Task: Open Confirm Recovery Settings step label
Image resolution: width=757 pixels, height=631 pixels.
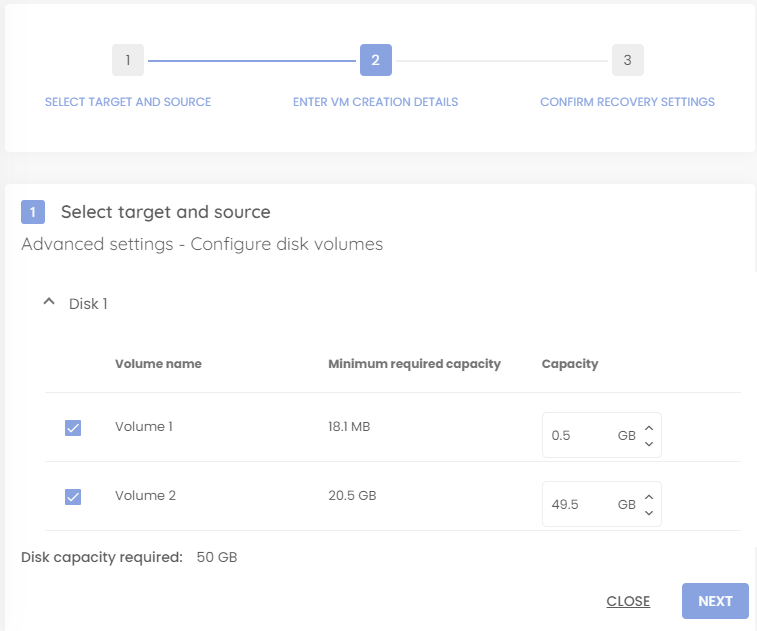Action: [628, 102]
